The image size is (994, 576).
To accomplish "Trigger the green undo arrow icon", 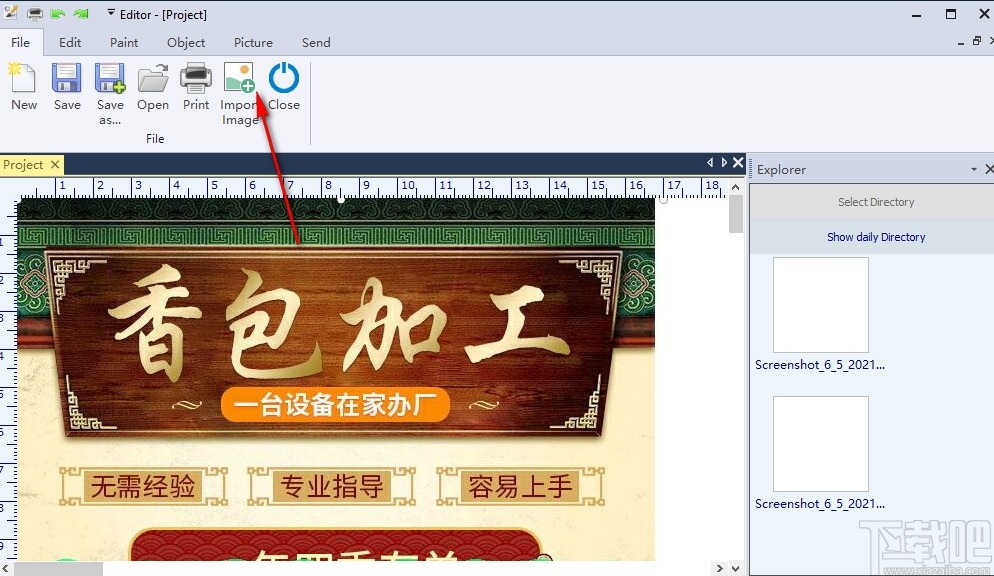I will point(57,14).
